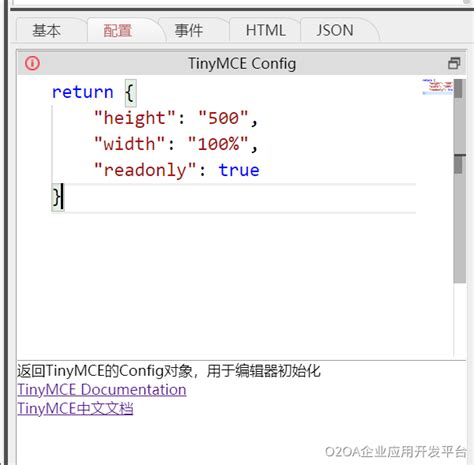Place cursor on the "height" key
The width and height of the screenshot is (474, 465).
(135, 118)
